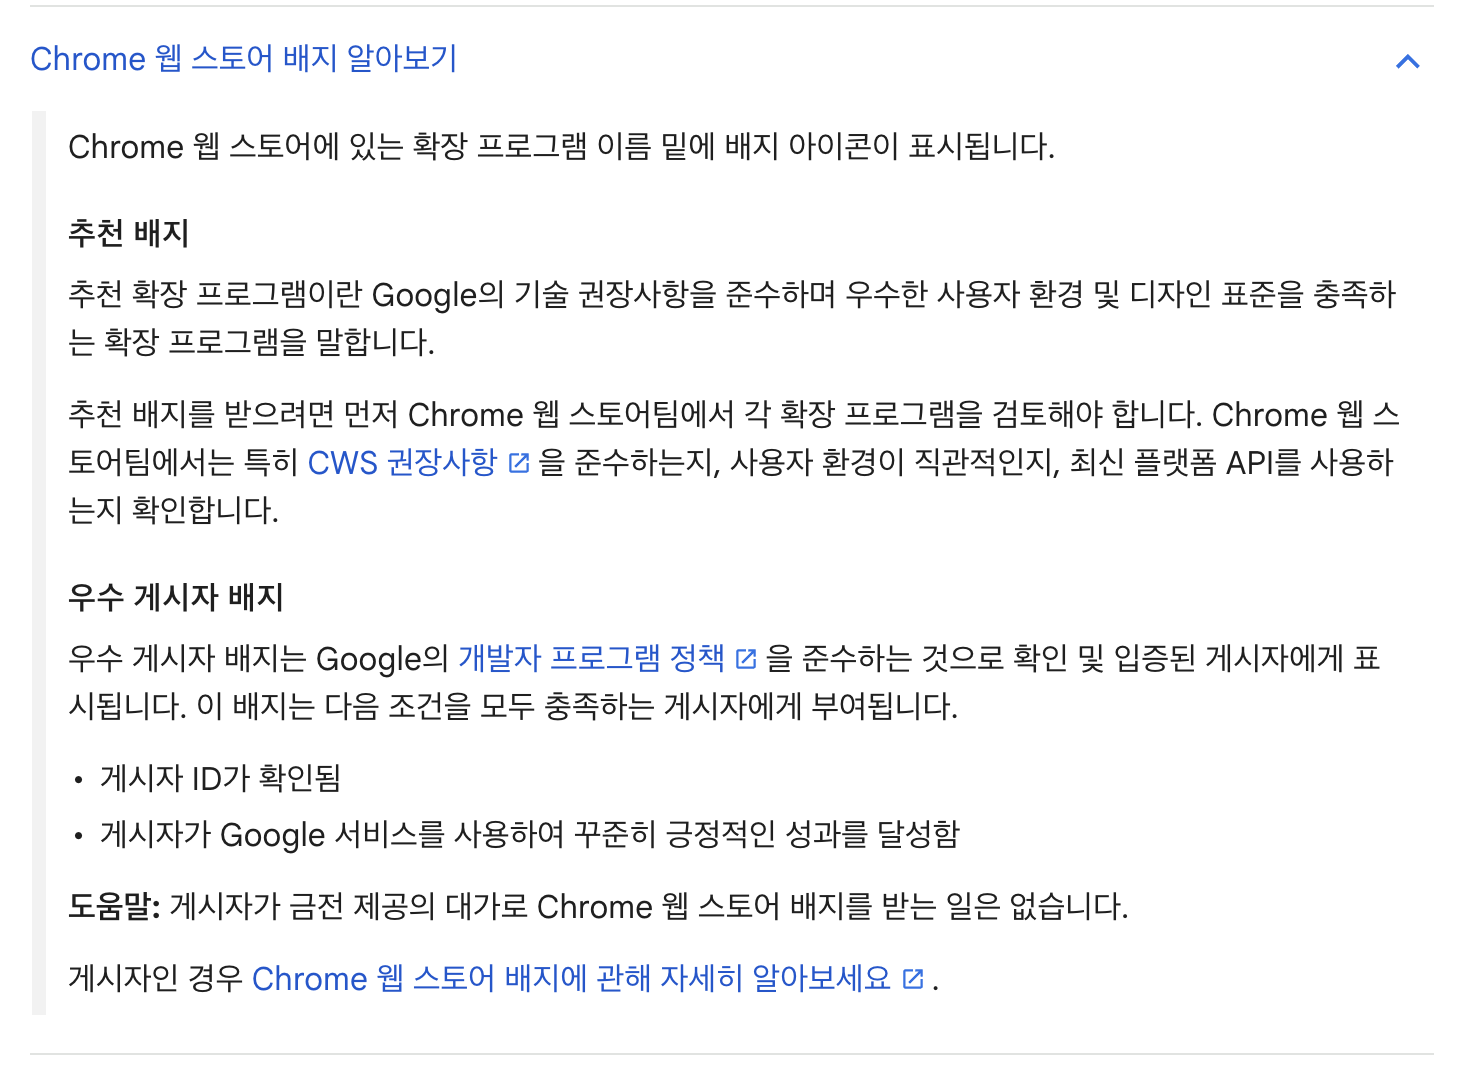This screenshot has width=1458, height=1068.
Task: Click the section header chevron to hide content
Action: pyautogui.click(x=1408, y=61)
